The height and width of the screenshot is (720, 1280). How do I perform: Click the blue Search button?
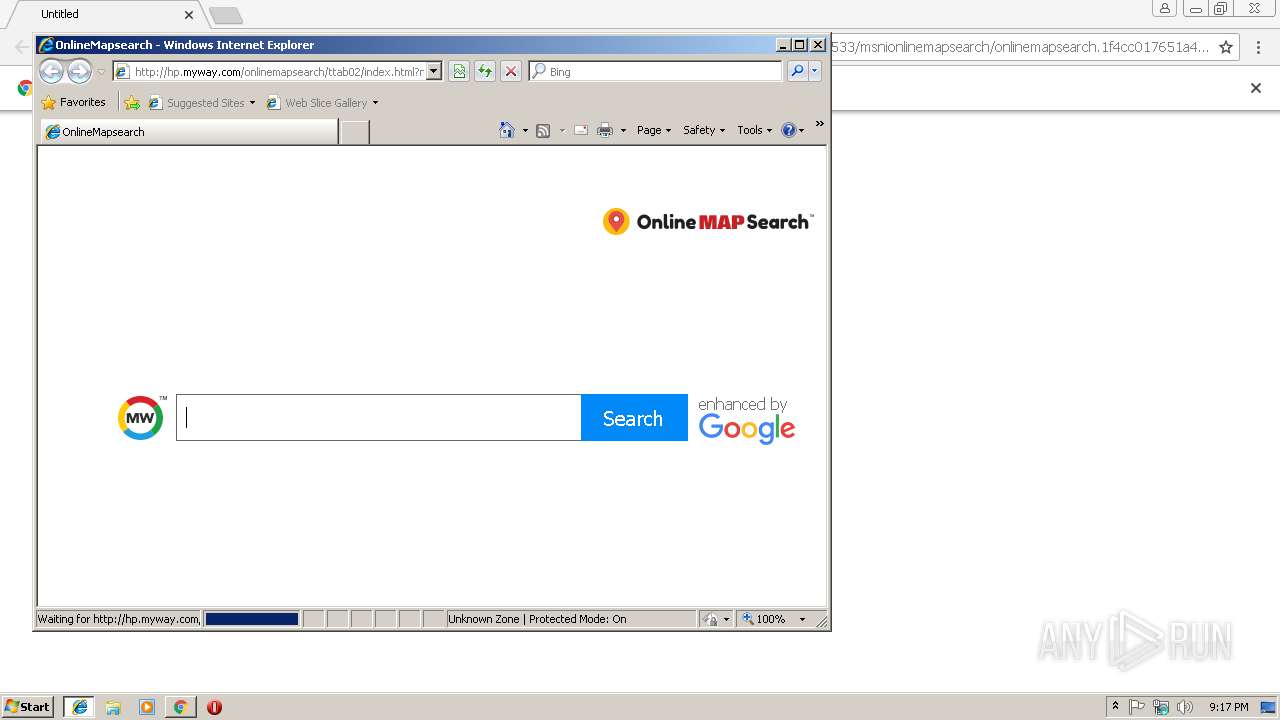tap(634, 418)
